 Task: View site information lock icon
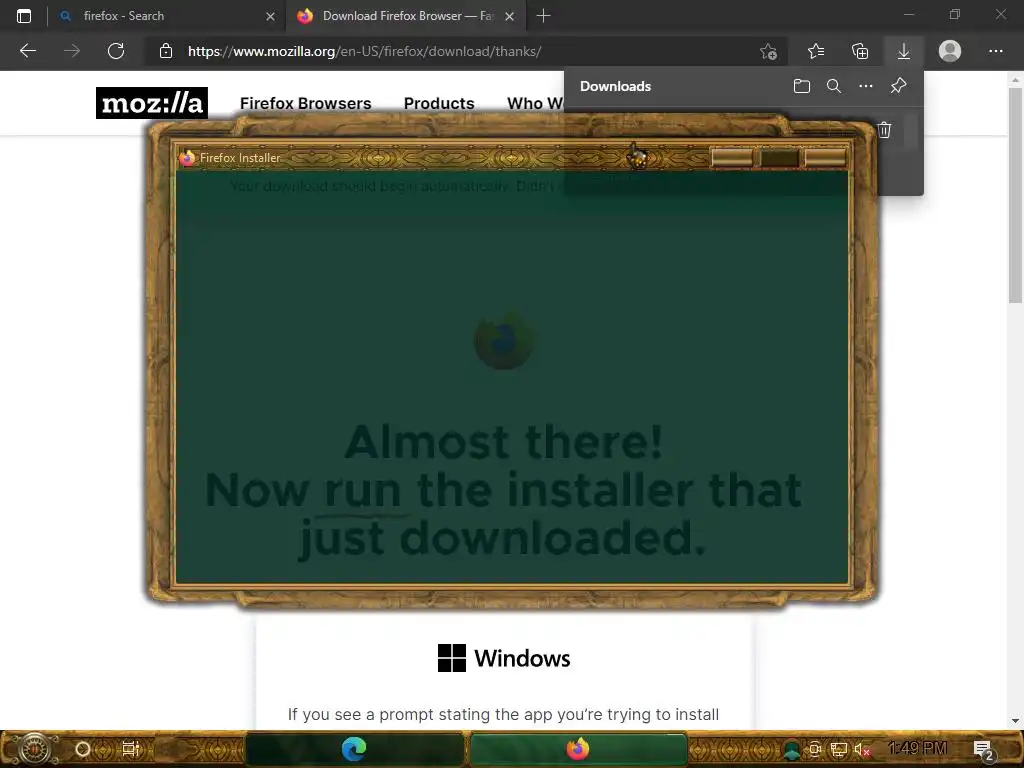click(166, 51)
